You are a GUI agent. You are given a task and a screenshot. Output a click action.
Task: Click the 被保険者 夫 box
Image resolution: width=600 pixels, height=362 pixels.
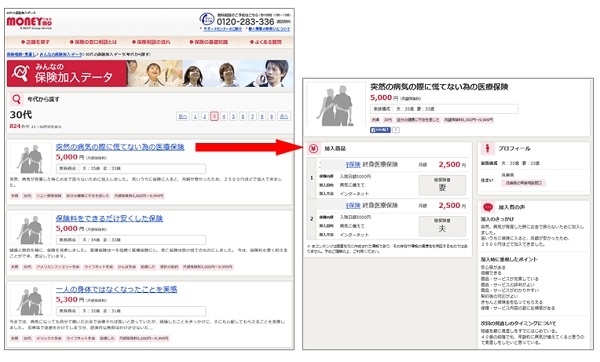[442, 226]
